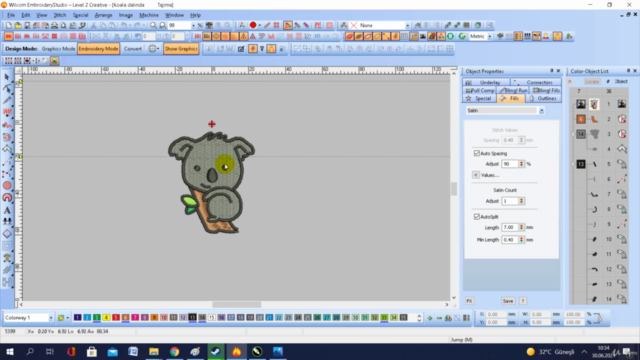Switch to the Special tab

click(479, 98)
